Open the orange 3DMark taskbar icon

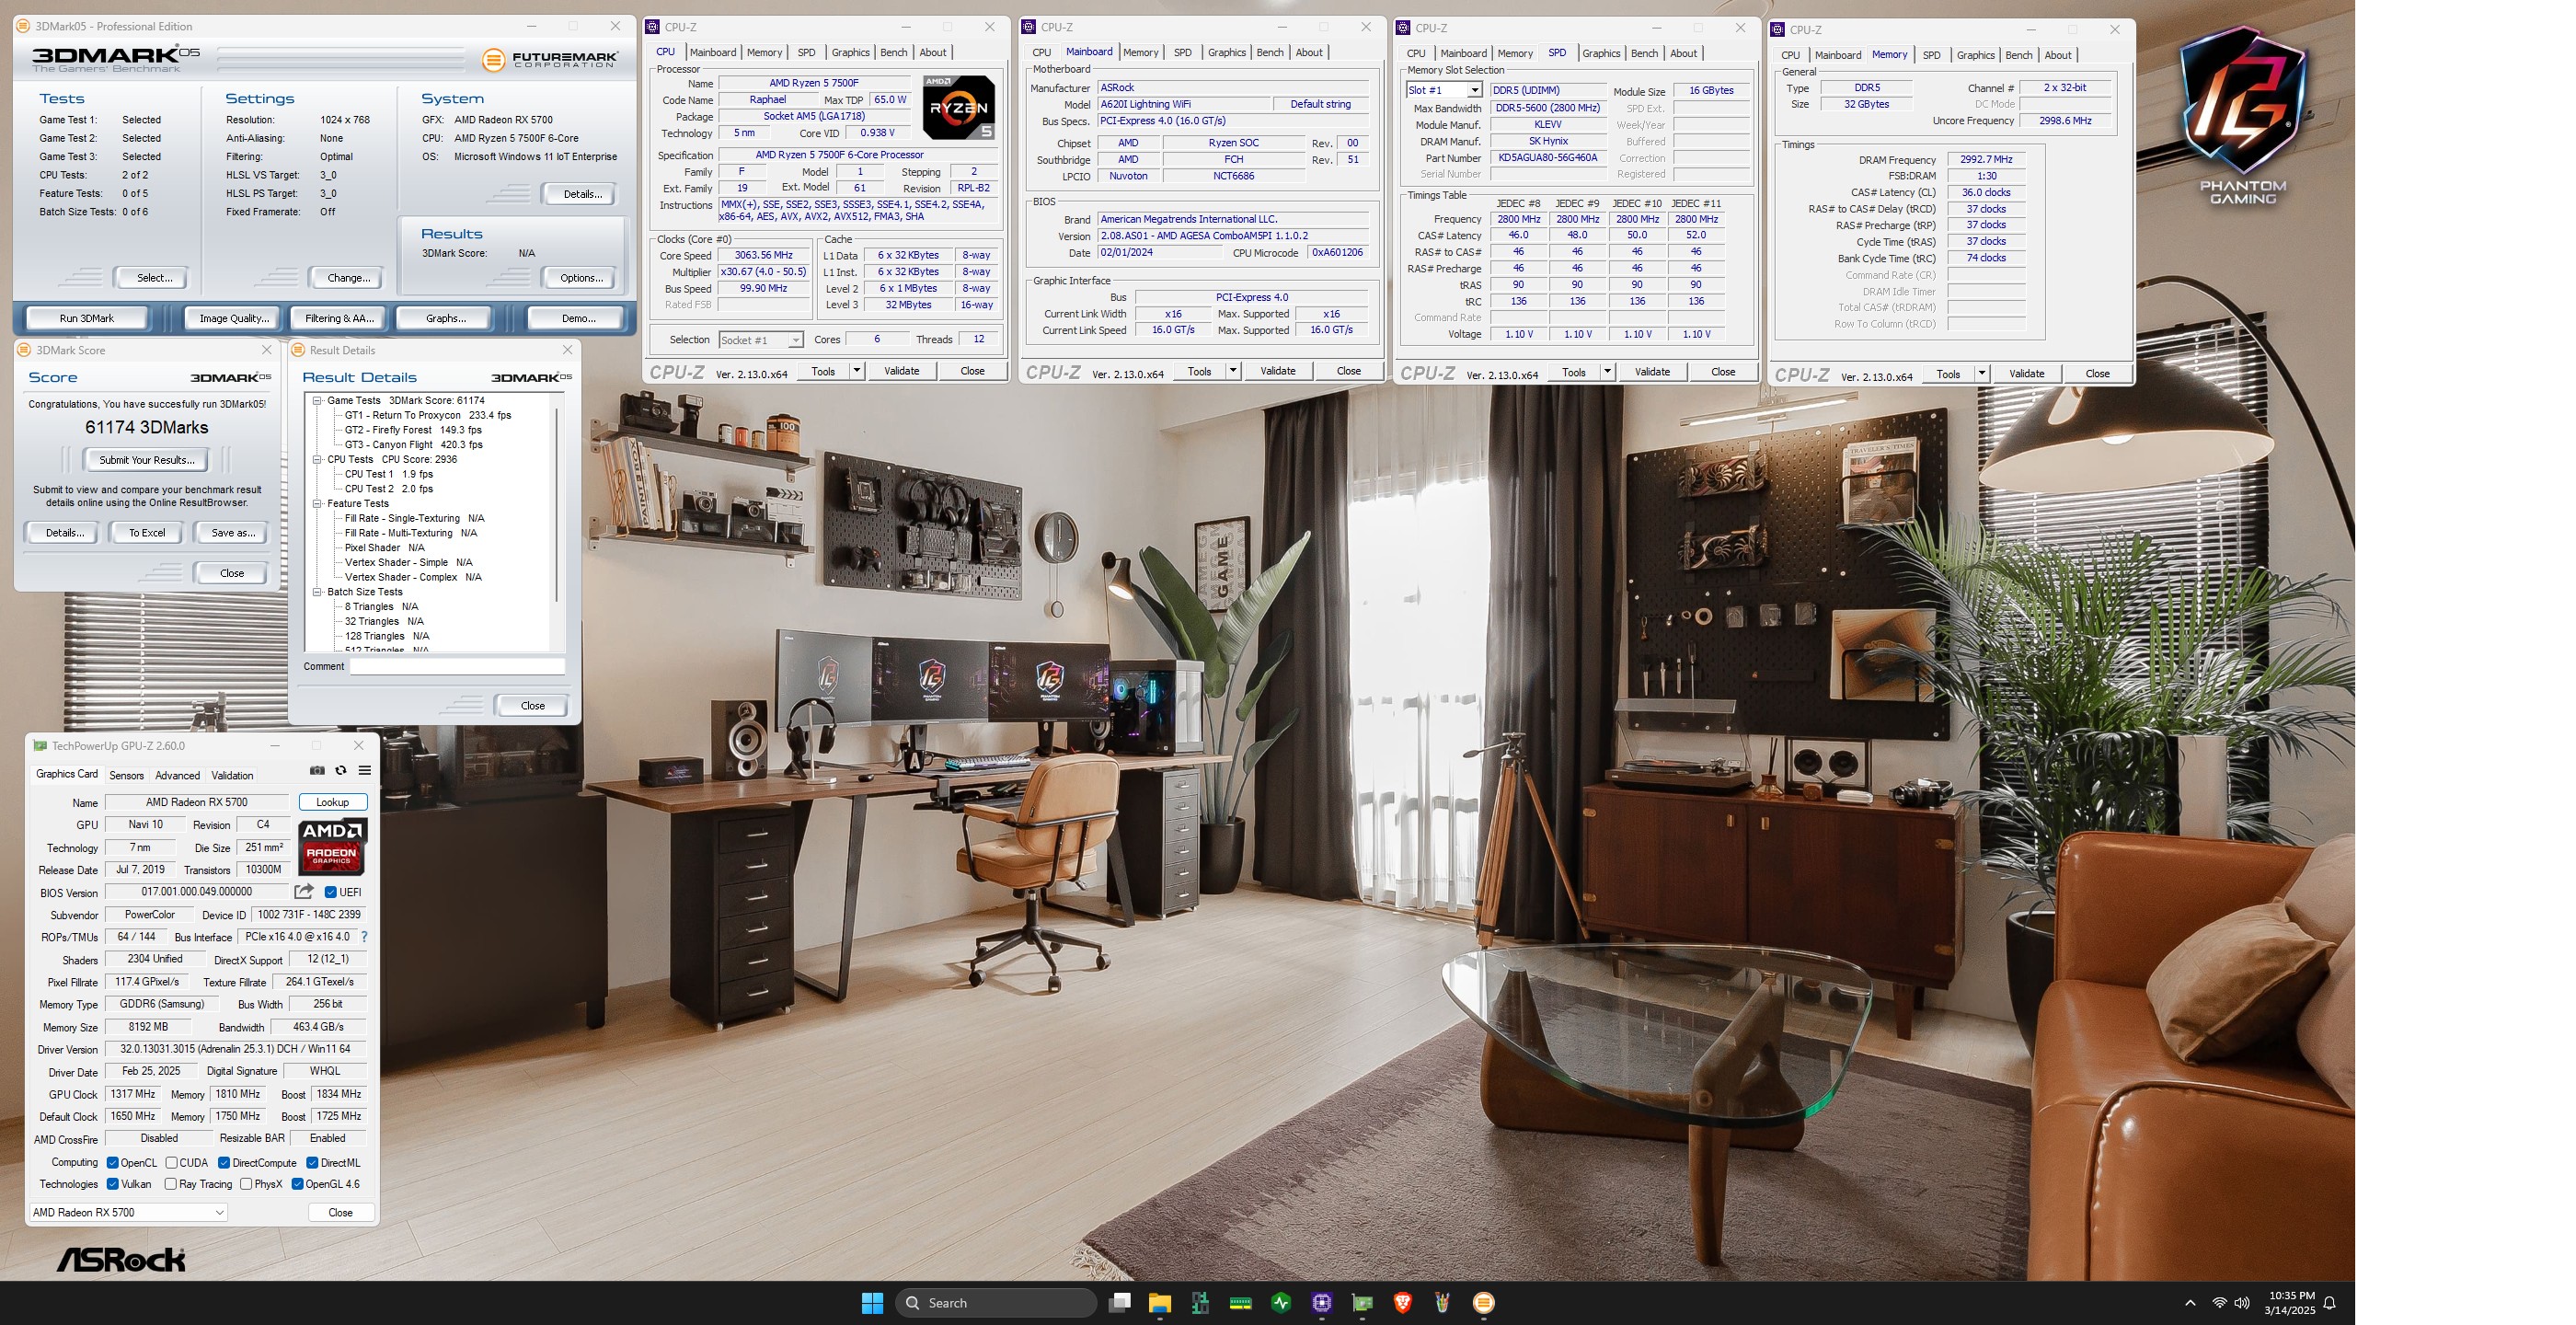point(1484,1302)
